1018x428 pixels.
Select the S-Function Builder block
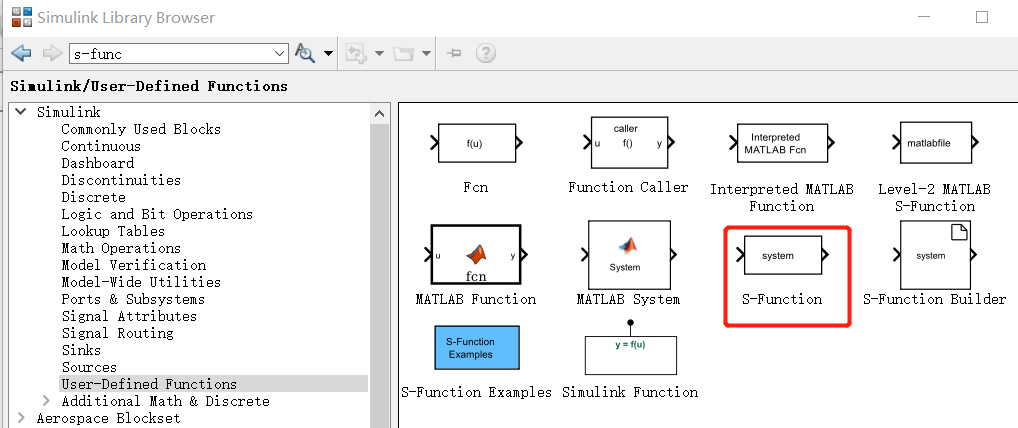[934, 255]
